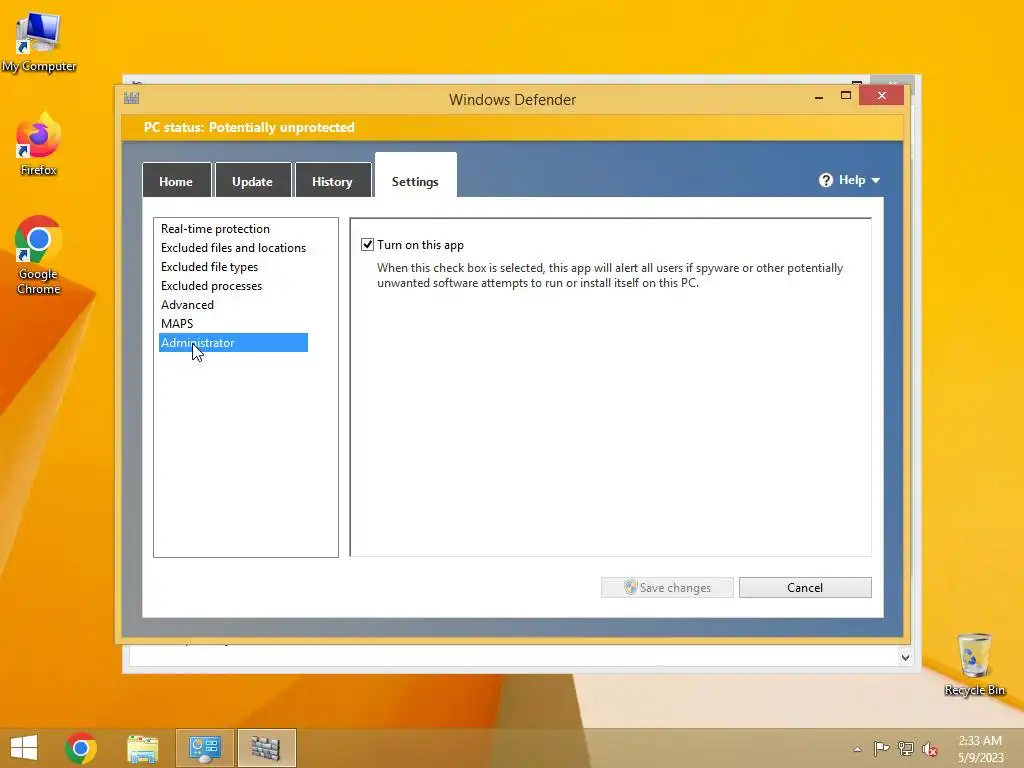Open Chrome from the taskbar
Viewport: 1024px width, 768px height.
point(81,748)
